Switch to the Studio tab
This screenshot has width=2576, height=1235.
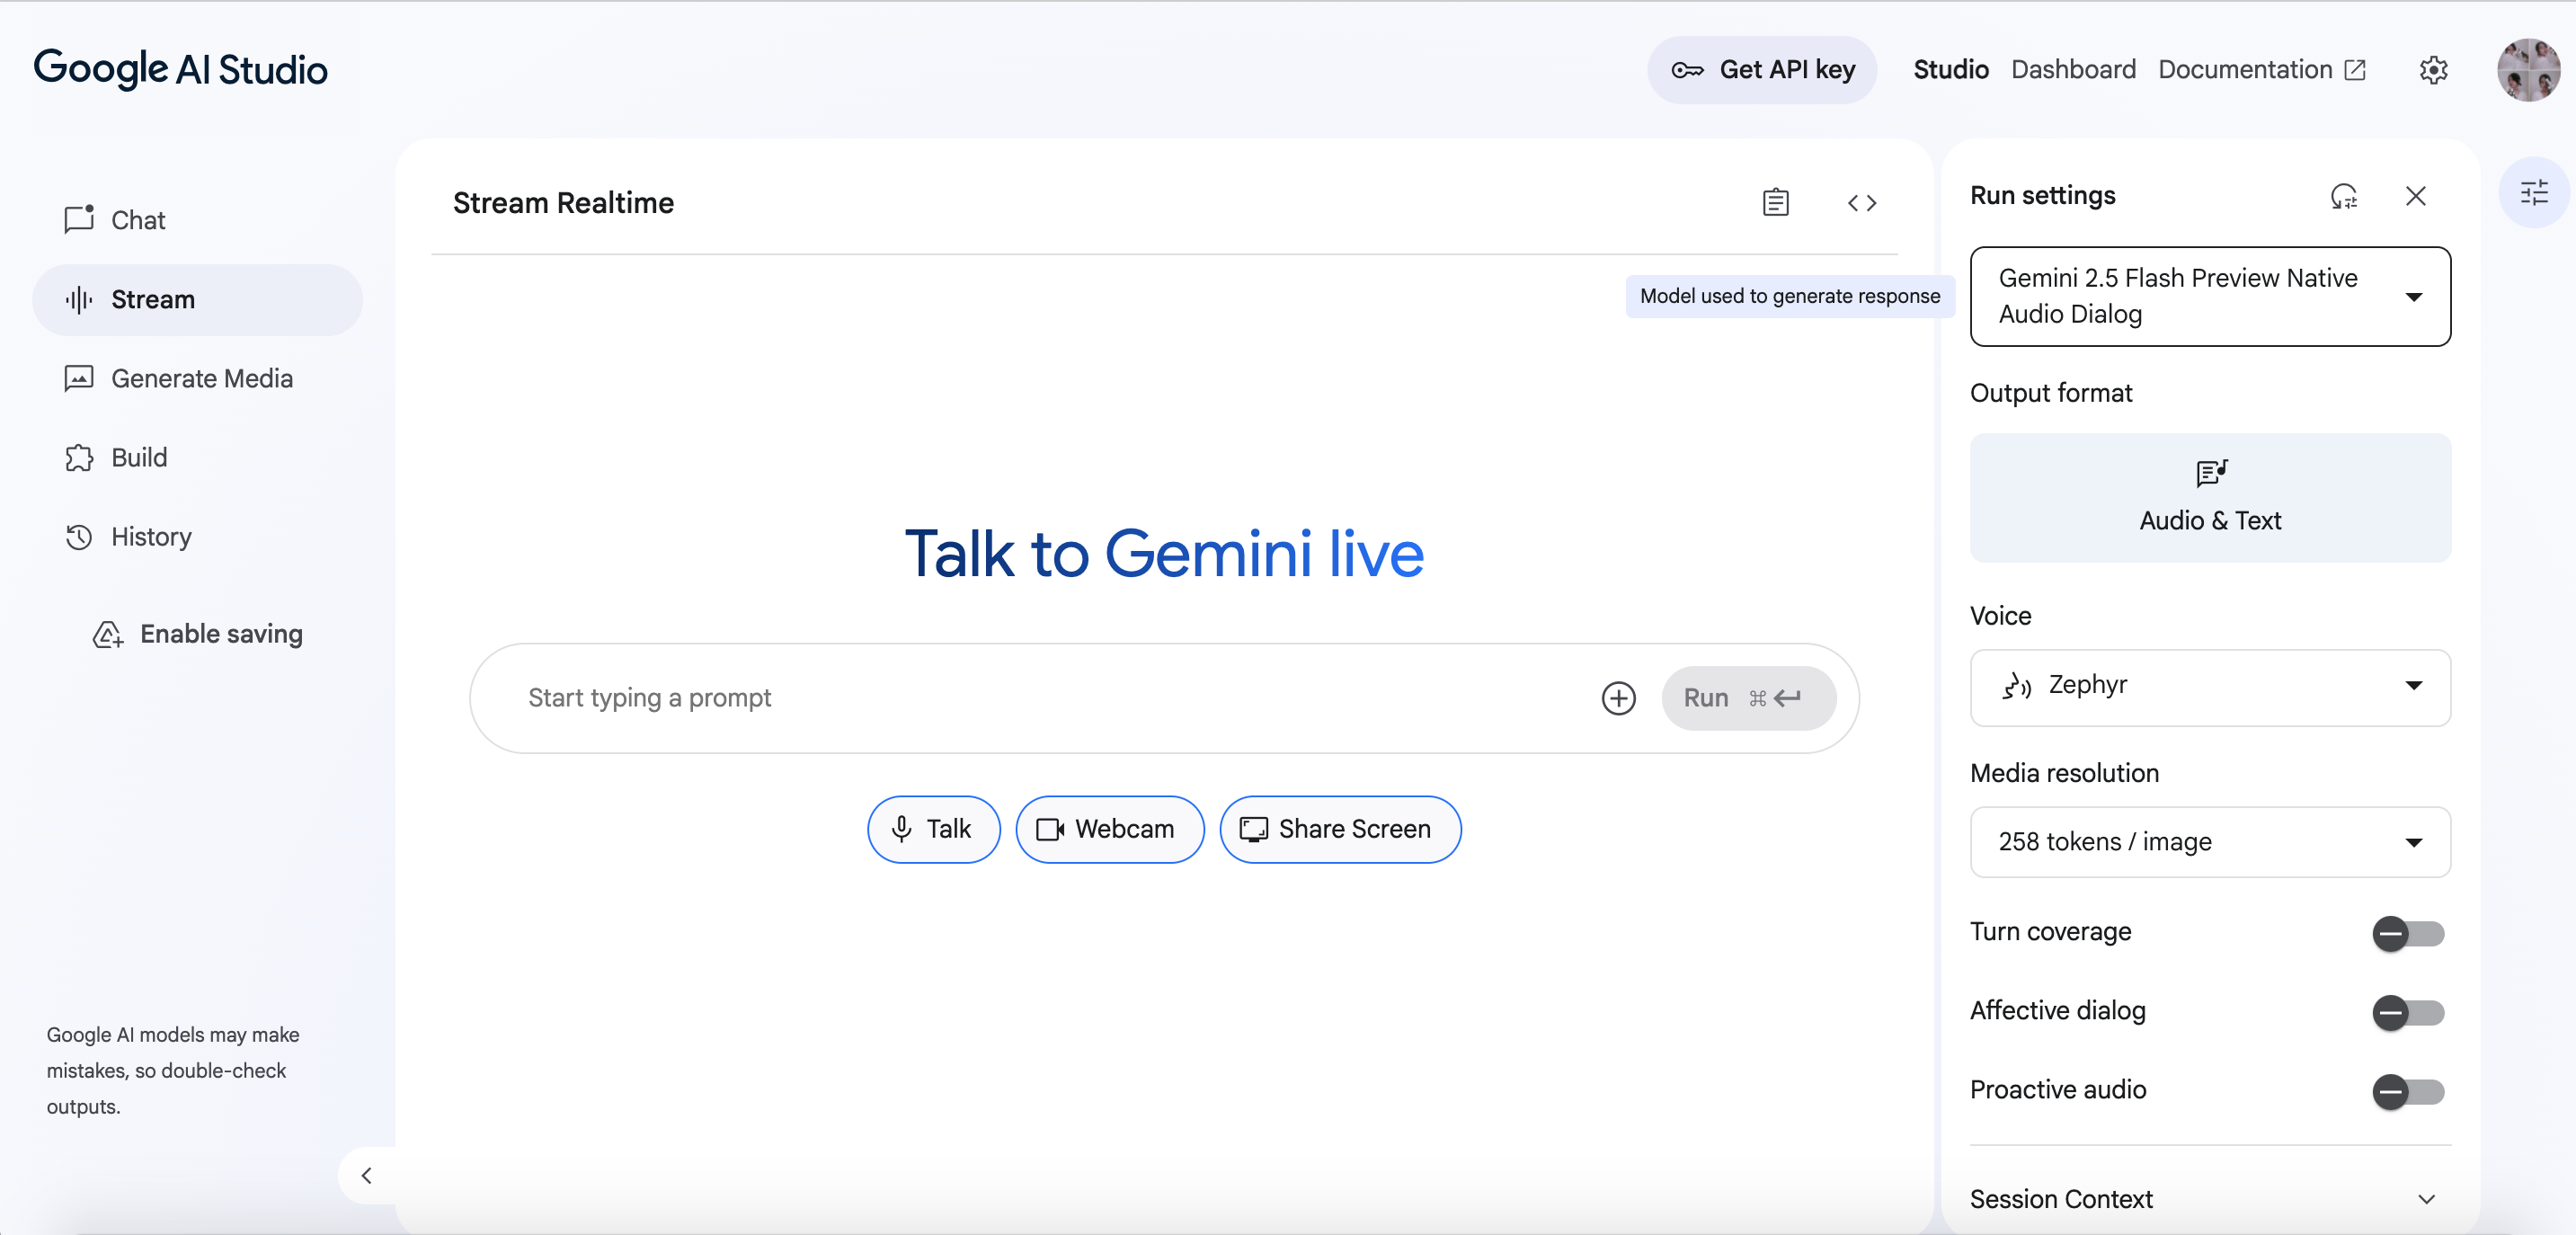(1950, 70)
